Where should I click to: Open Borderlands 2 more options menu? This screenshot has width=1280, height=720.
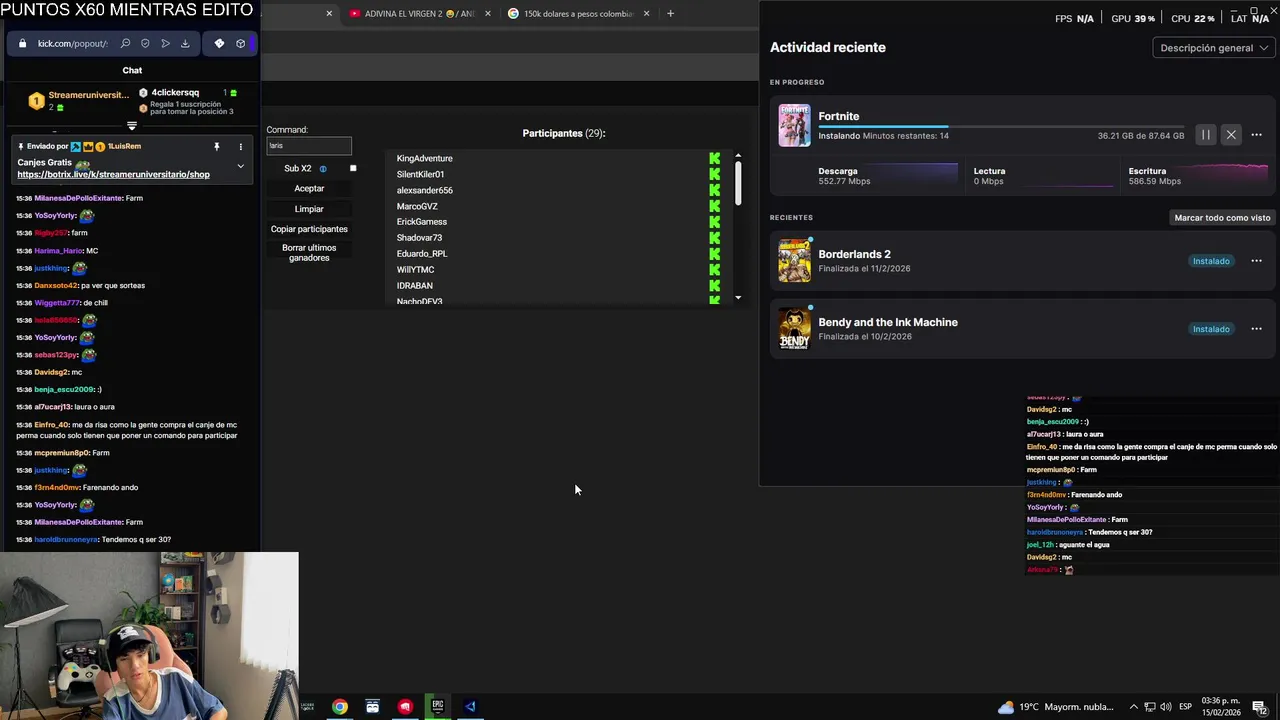[1256, 261]
